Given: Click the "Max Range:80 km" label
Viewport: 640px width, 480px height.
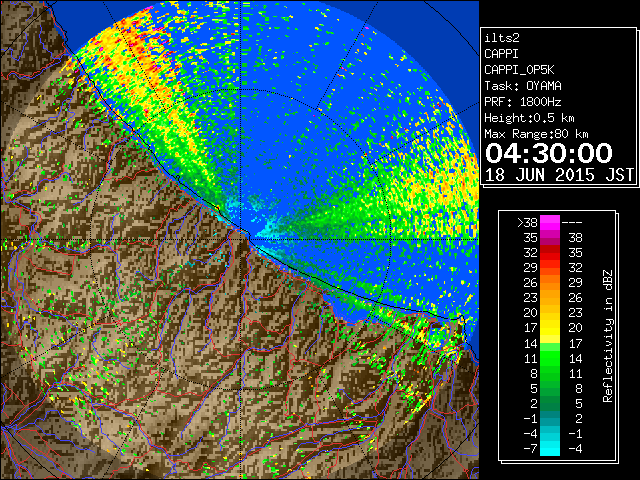Looking at the screenshot, I should tap(536, 134).
